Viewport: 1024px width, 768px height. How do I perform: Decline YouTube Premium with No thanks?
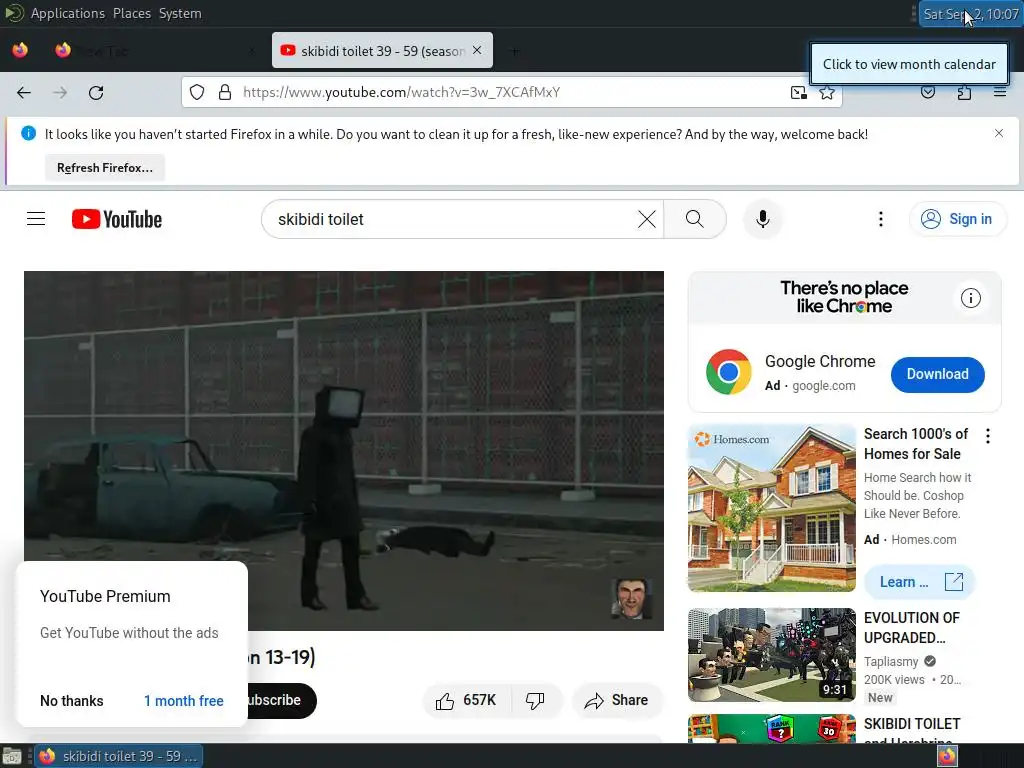click(x=71, y=701)
